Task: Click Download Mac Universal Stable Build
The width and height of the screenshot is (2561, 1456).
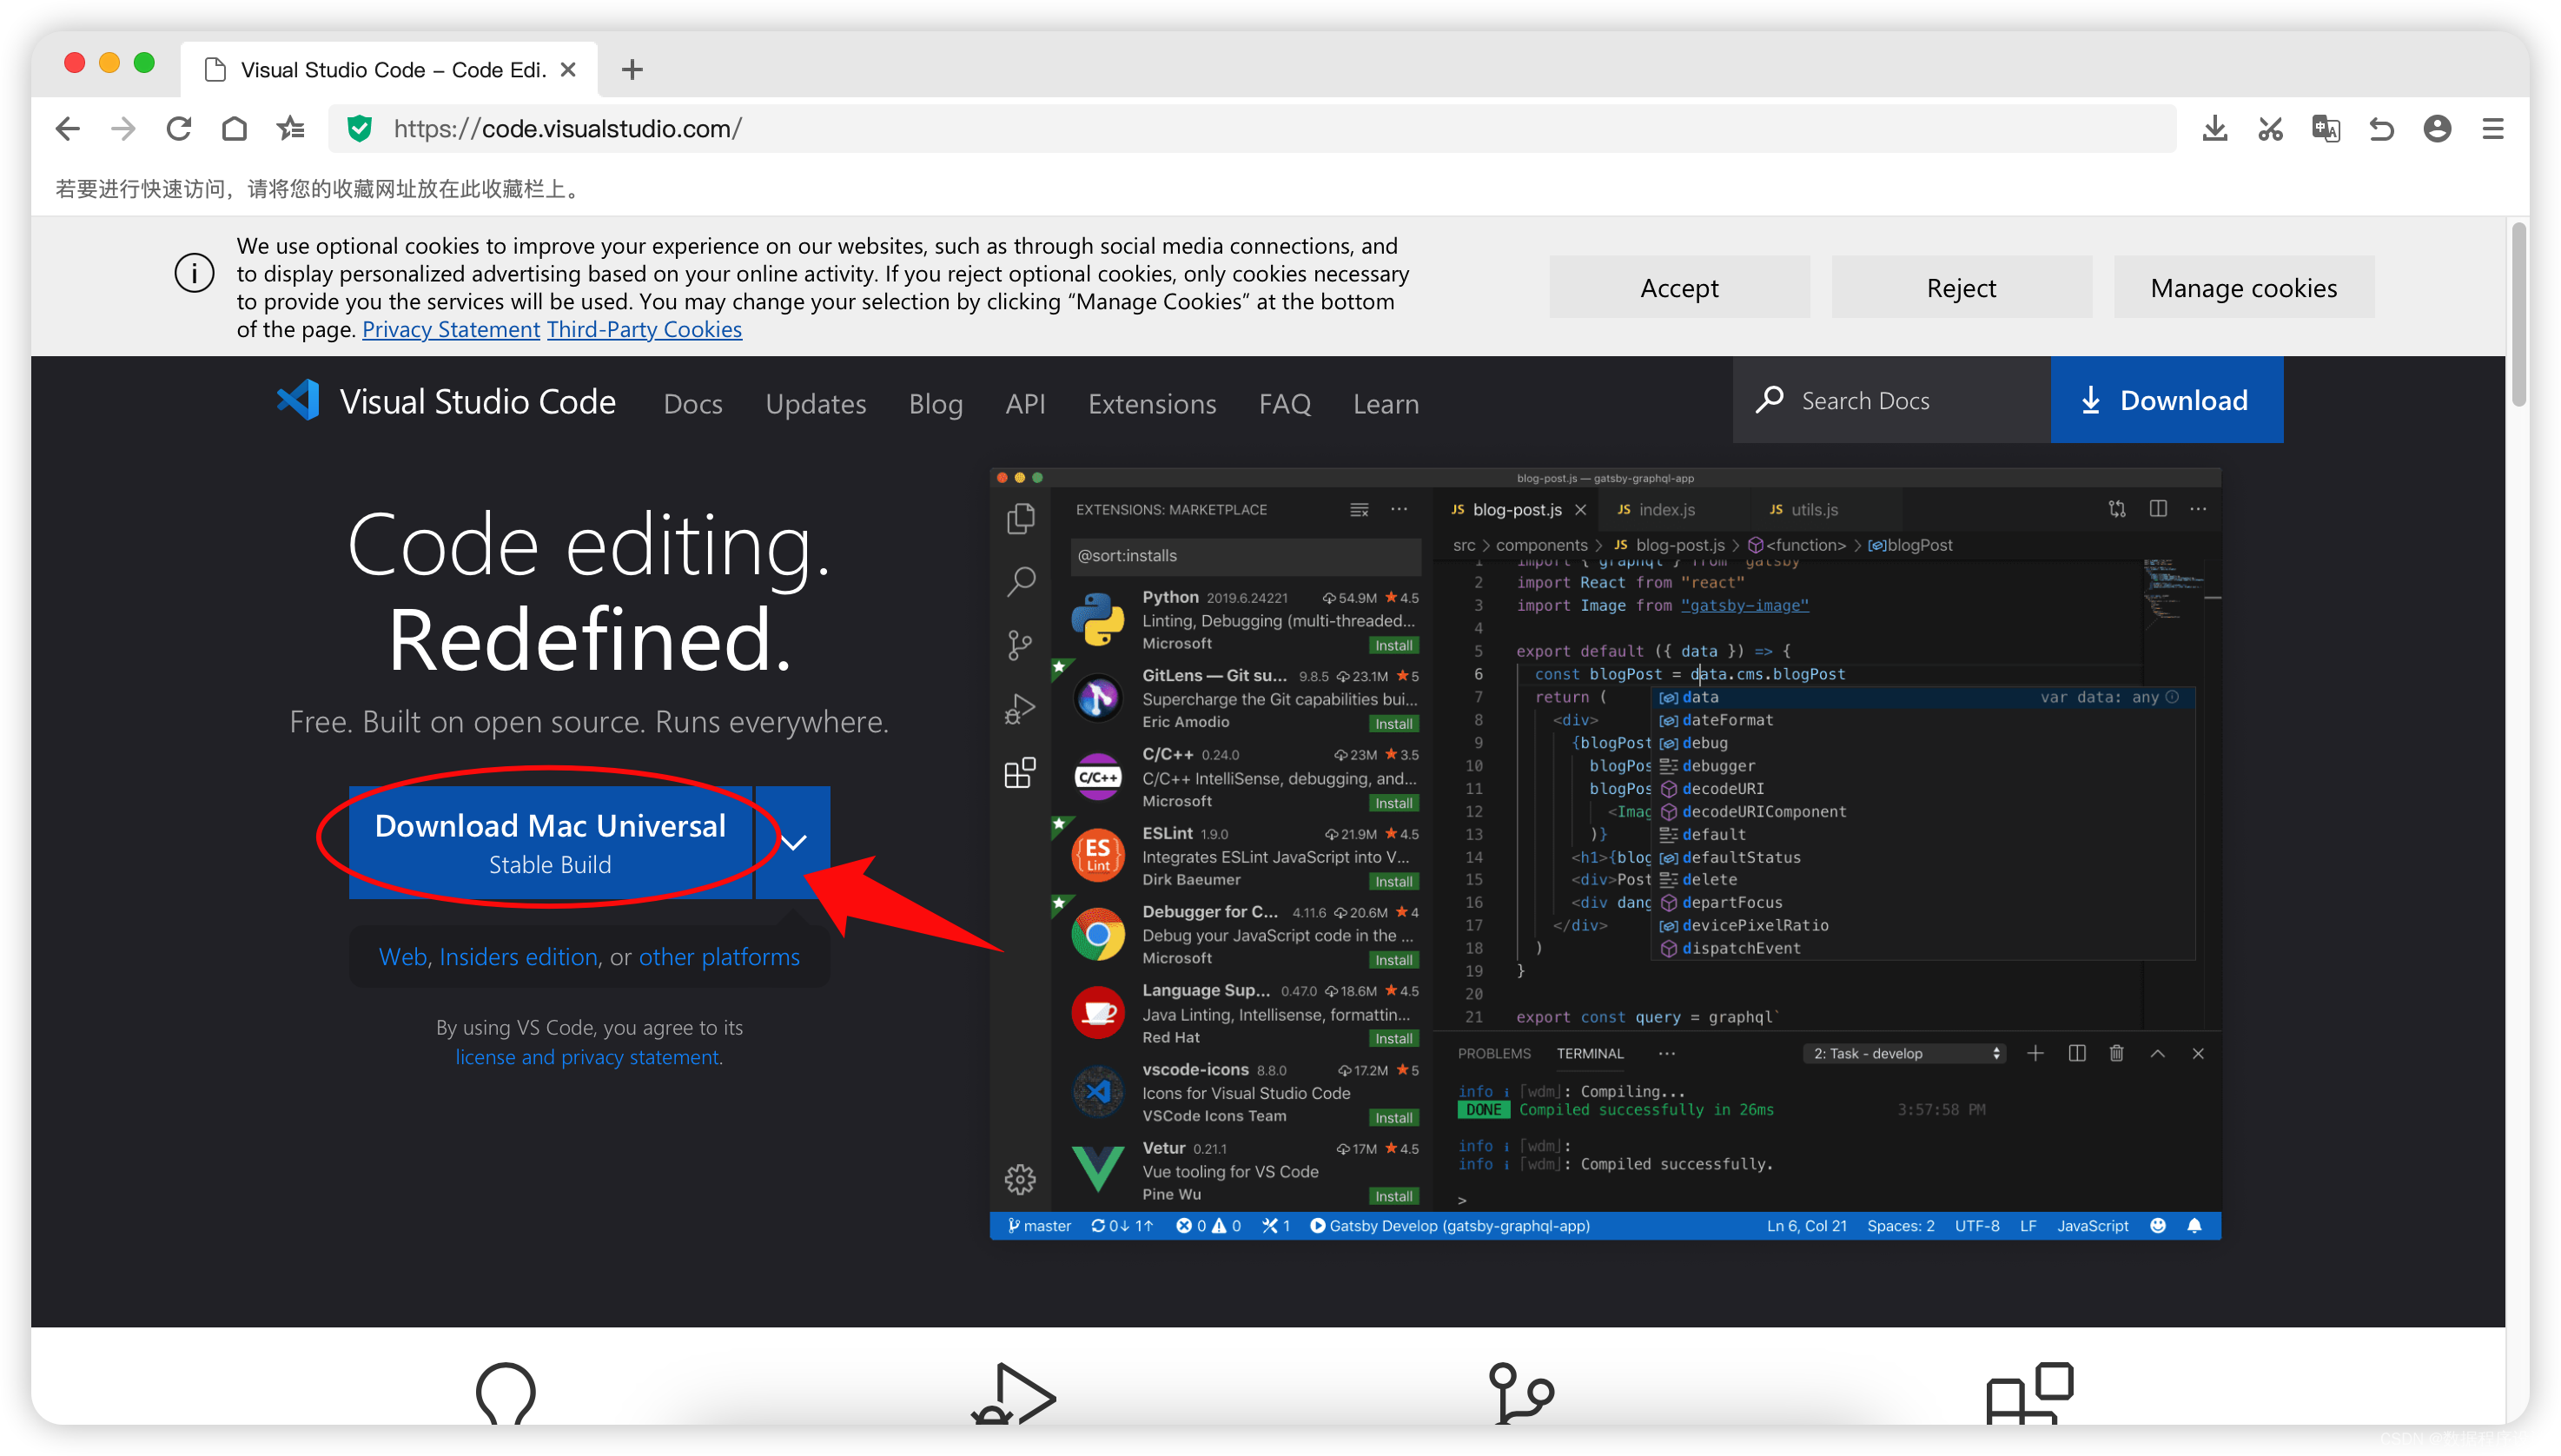Action: (550, 842)
